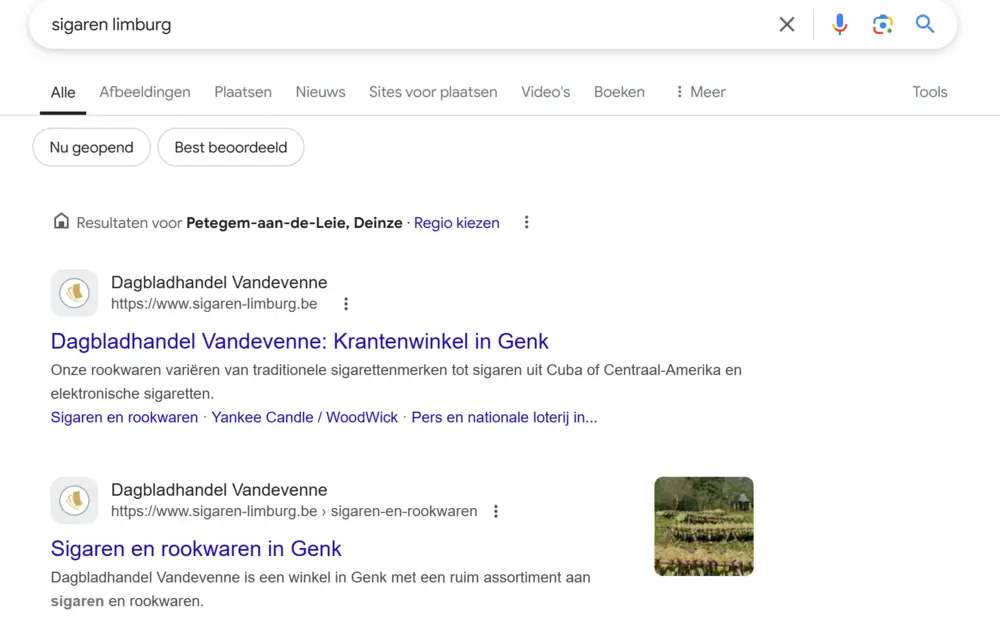Submit search with the magnifying glass icon

click(x=925, y=24)
